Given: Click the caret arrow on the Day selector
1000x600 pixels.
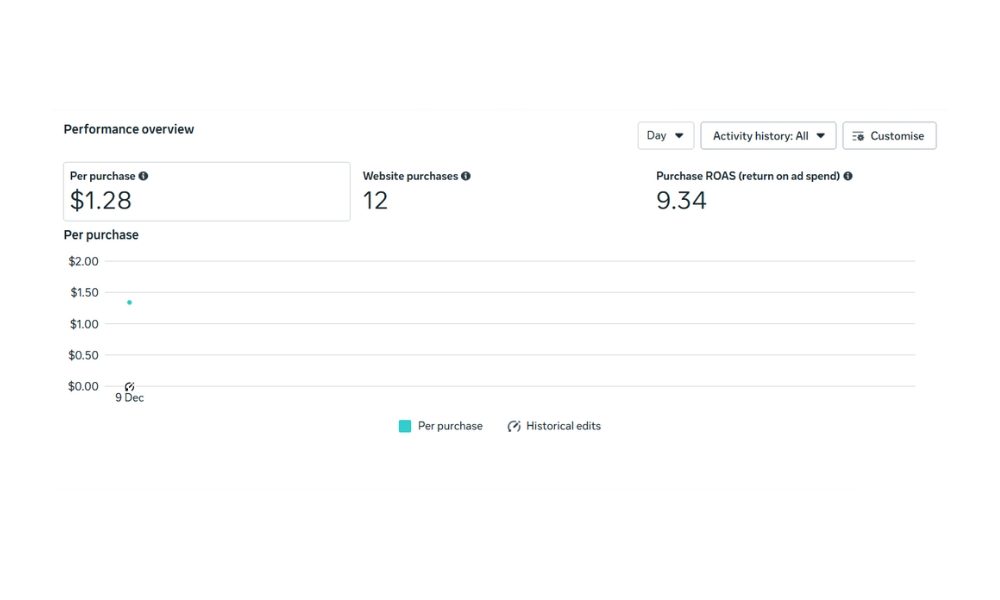Looking at the screenshot, I should (x=679, y=136).
